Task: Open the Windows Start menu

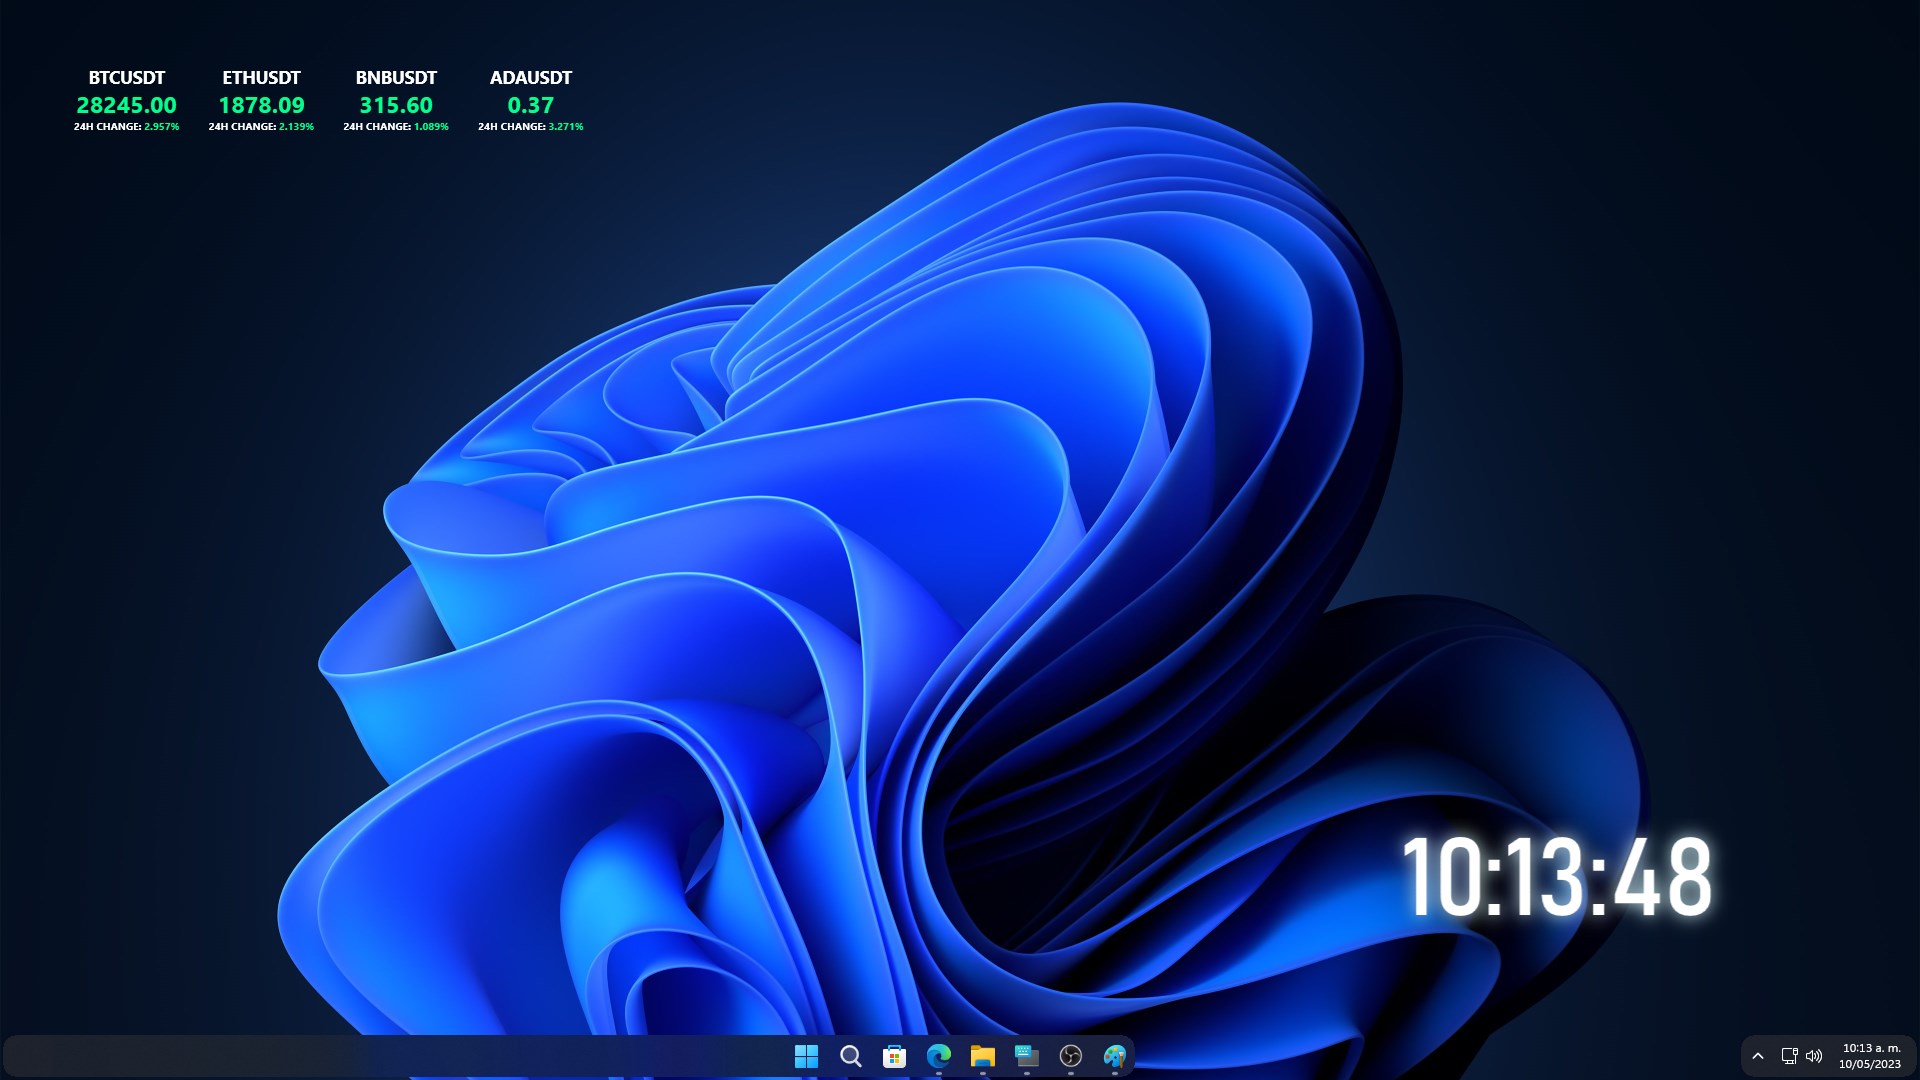Action: 806,1056
